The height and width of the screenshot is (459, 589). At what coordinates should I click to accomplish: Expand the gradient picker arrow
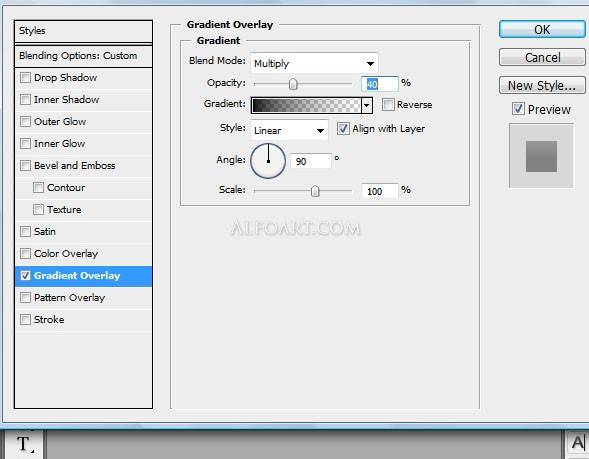tap(367, 106)
